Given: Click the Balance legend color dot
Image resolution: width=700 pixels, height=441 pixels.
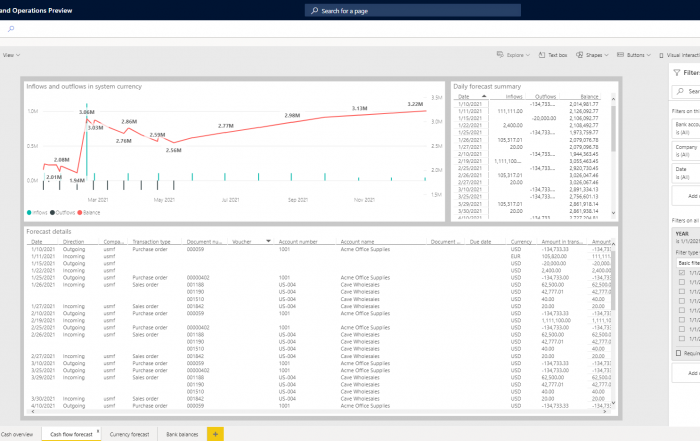Looking at the screenshot, I should click(x=80, y=212).
